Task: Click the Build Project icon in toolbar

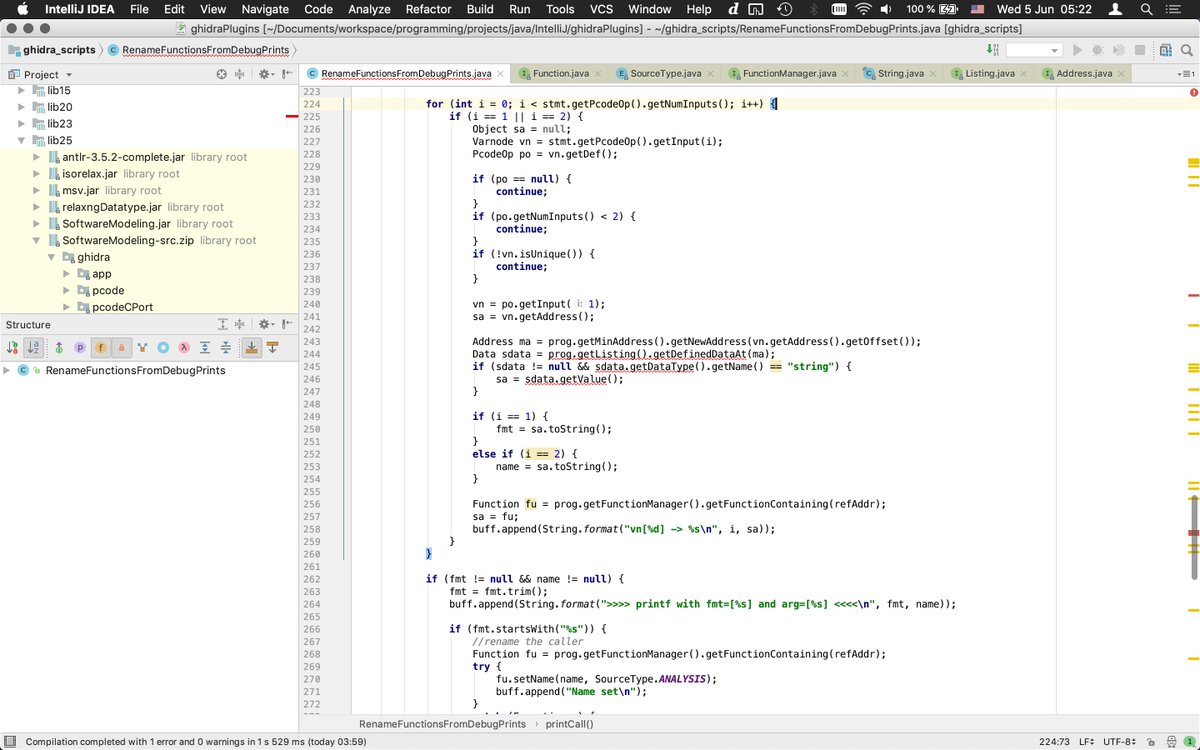Action: pos(991,50)
